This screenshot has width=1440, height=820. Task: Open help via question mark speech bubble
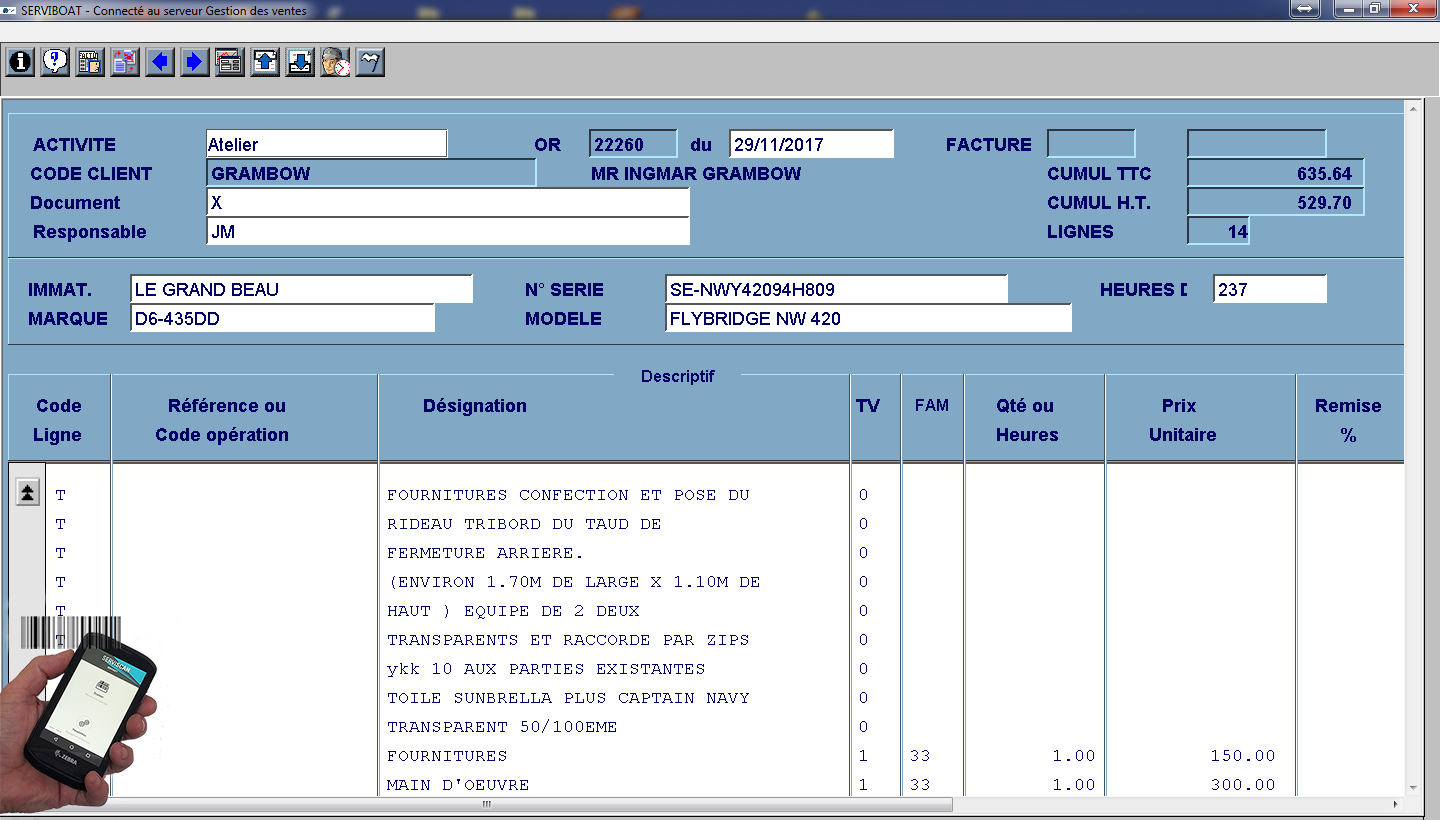click(x=55, y=62)
